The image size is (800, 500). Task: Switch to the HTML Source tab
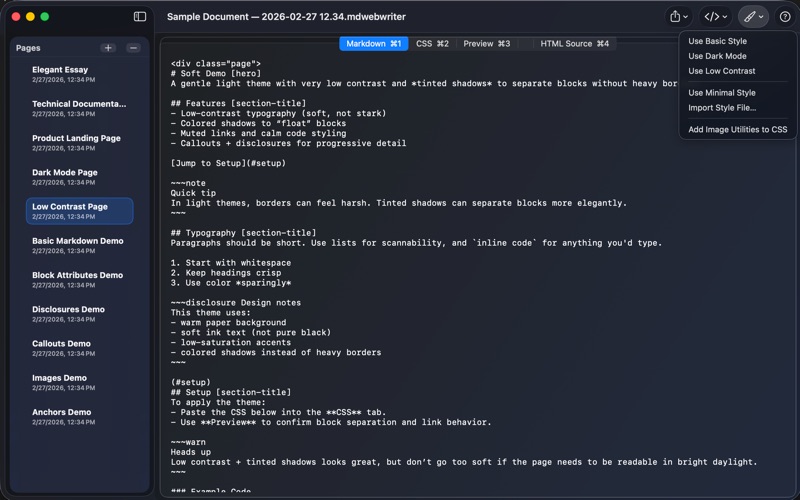coord(574,44)
